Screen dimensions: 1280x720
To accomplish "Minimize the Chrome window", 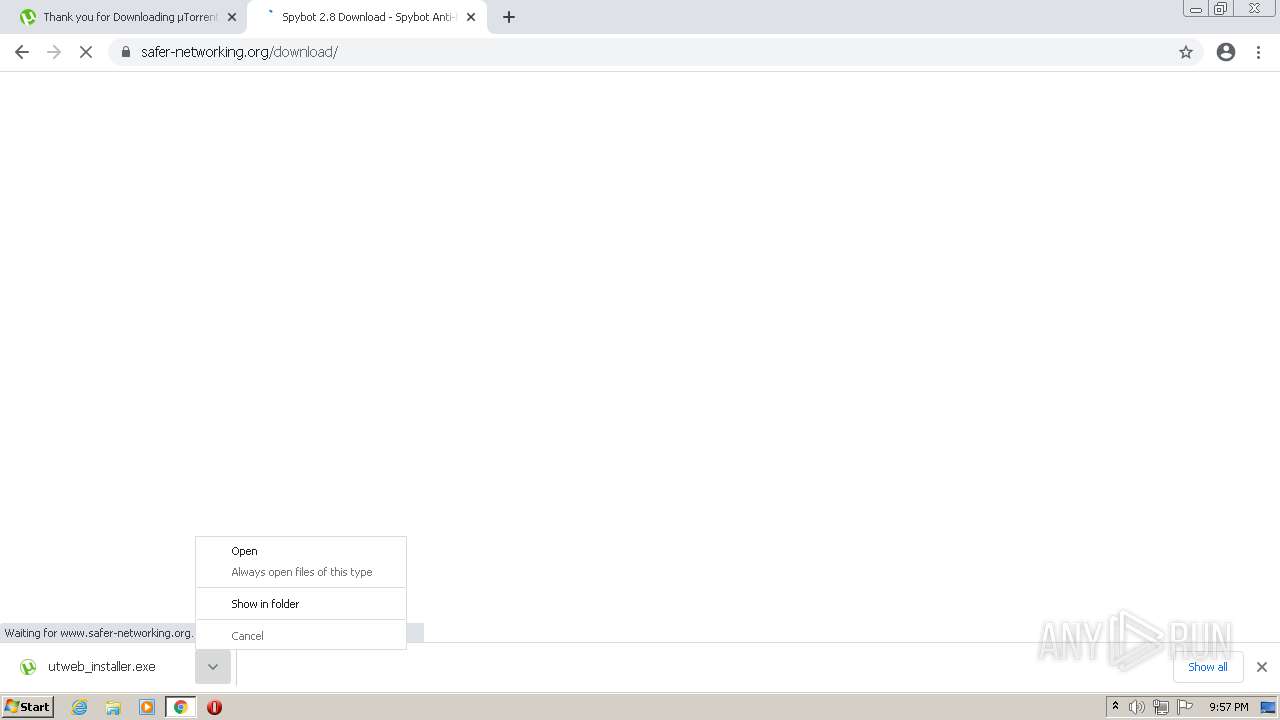I will 1196,9.
